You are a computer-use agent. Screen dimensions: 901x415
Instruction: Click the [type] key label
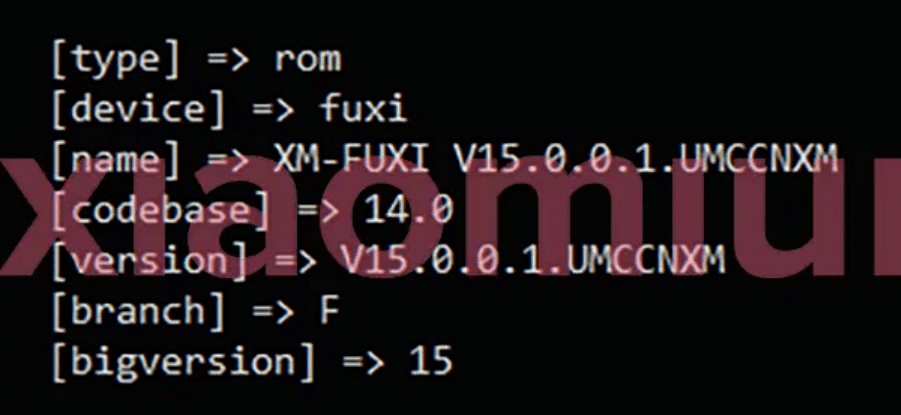(117, 60)
